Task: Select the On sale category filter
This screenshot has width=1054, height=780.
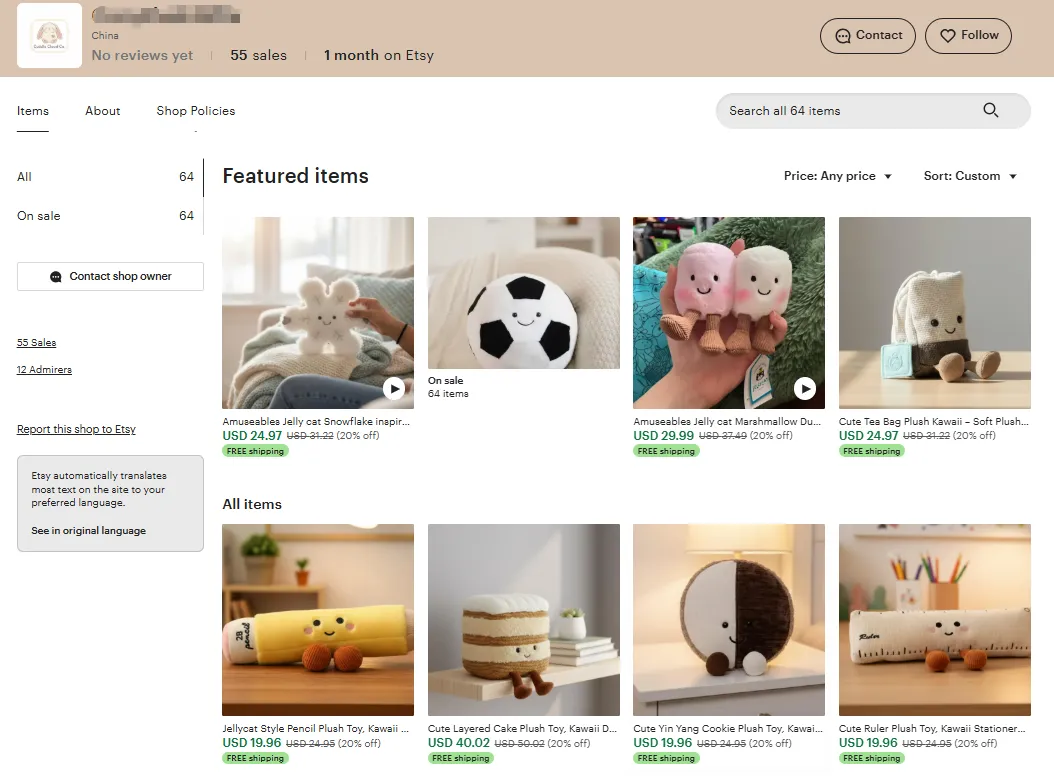Action: 39,216
